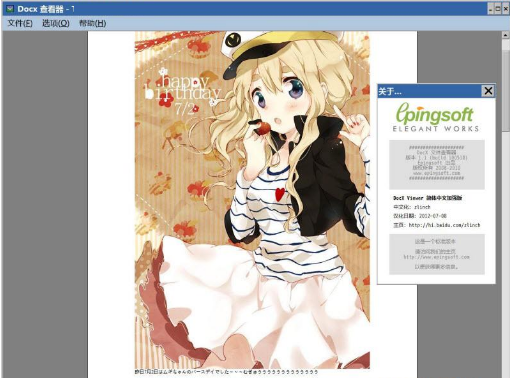Open the 选项(O) menu
The height and width of the screenshot is (378, 510).
pyautogui.click(x=56, y=23)
